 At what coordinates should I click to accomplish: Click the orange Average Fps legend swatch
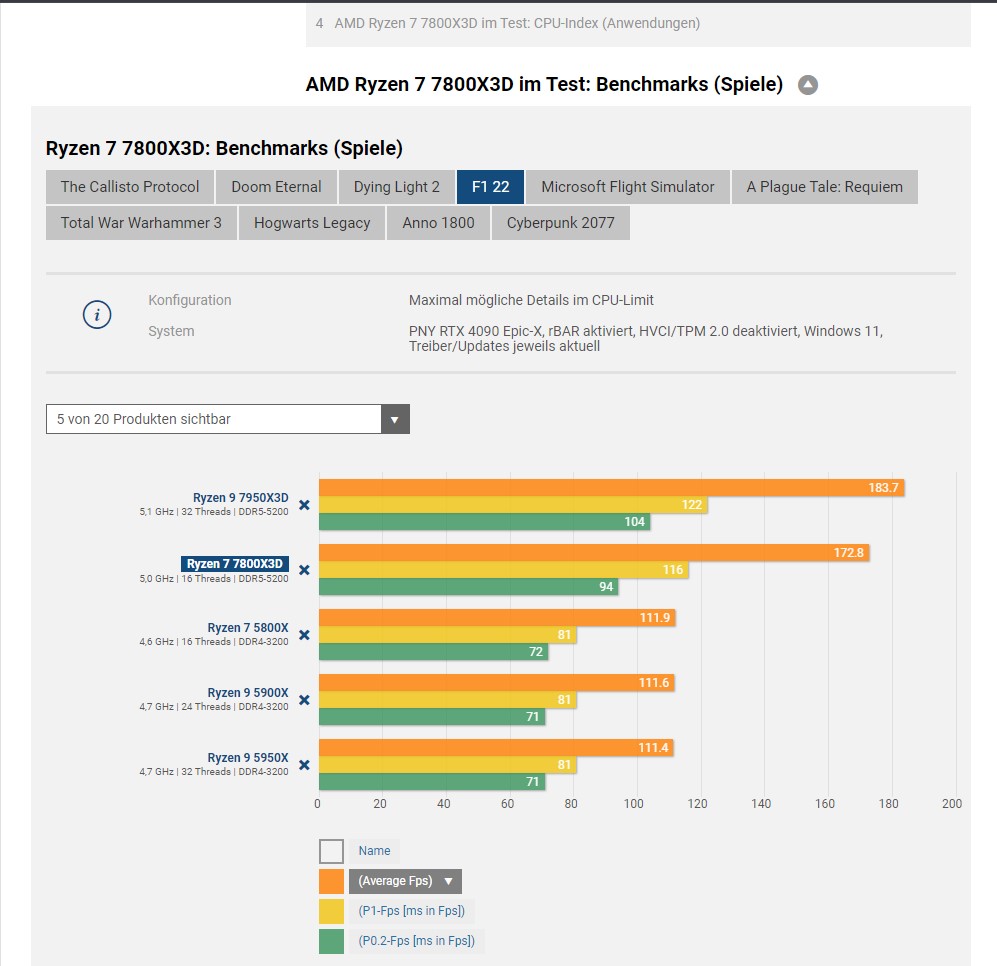331,881
